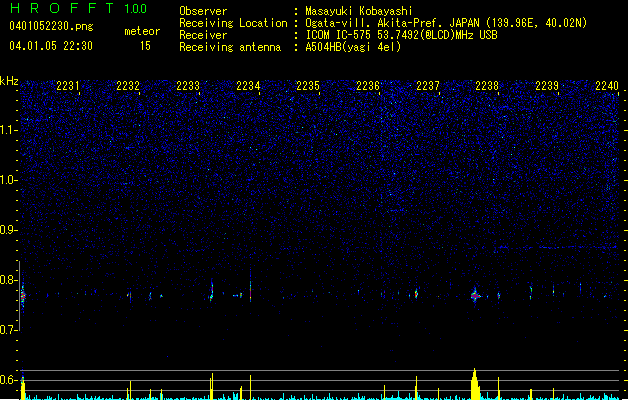
Task: Click the tall vertical echo streak near 2234
Action: pyautogui.click(x=250, y=286)
